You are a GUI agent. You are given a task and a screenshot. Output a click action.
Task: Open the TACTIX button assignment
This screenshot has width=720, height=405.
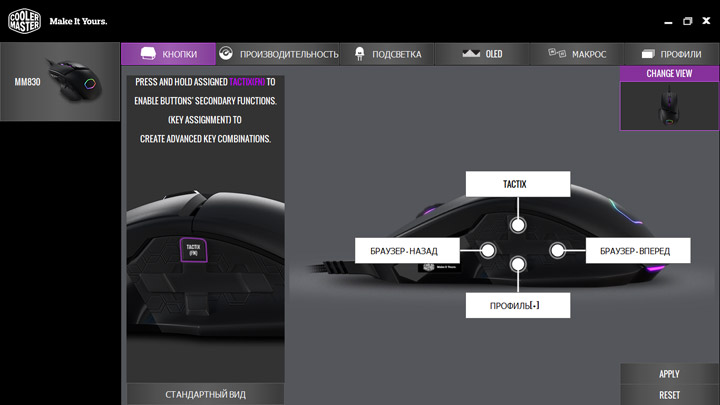point(518,184)
